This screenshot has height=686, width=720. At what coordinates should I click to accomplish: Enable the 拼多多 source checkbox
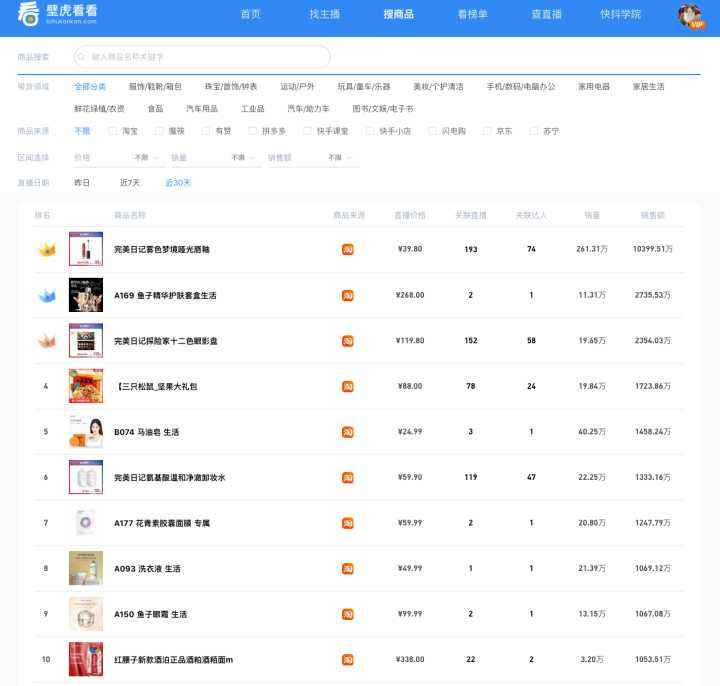pyautogui.click(x=253, y=131)
